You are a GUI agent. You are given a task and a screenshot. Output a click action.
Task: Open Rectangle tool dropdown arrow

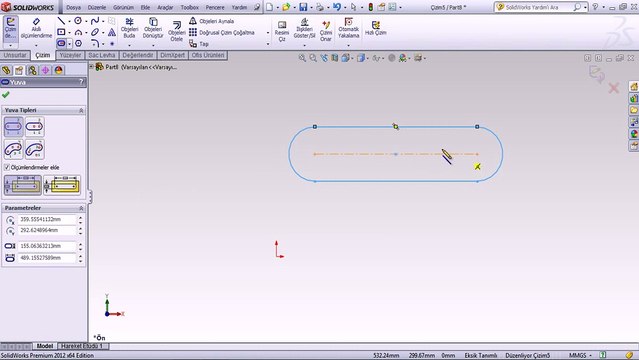tap(69, 32)
